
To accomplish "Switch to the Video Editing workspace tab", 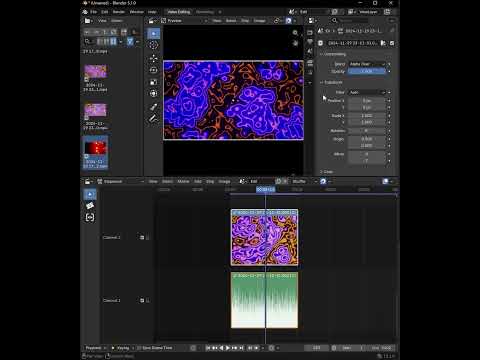I will pos(179,12).
